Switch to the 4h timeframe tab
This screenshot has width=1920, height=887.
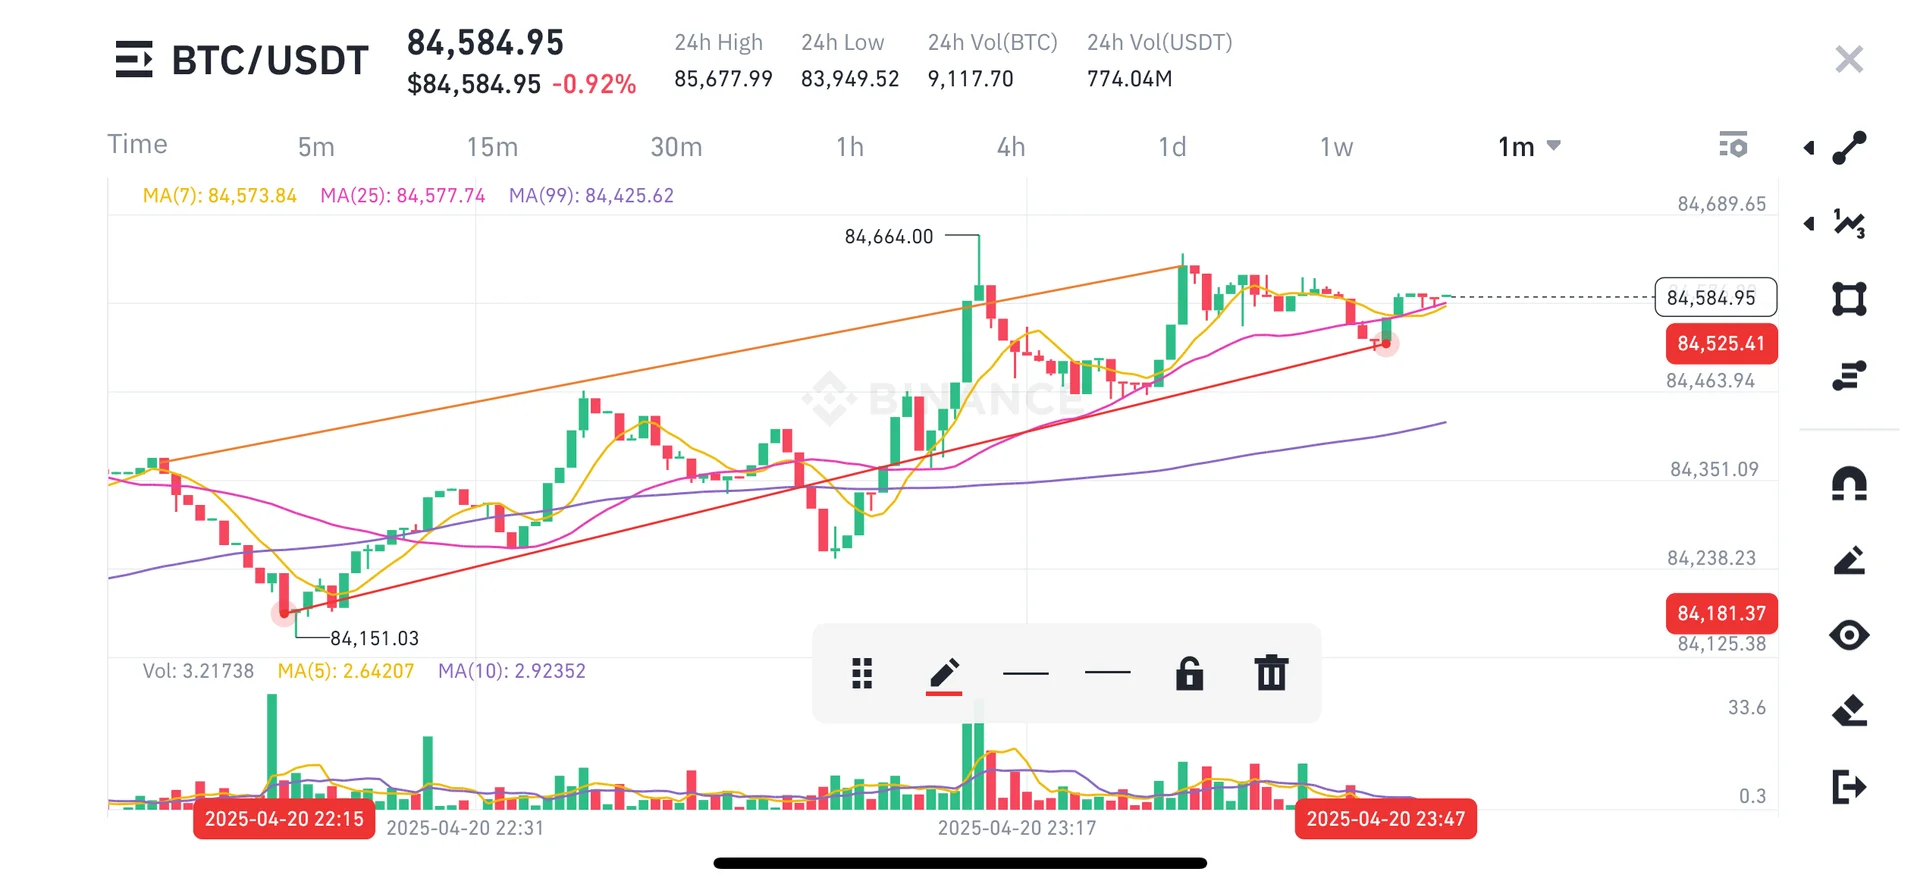[1011, 147]
